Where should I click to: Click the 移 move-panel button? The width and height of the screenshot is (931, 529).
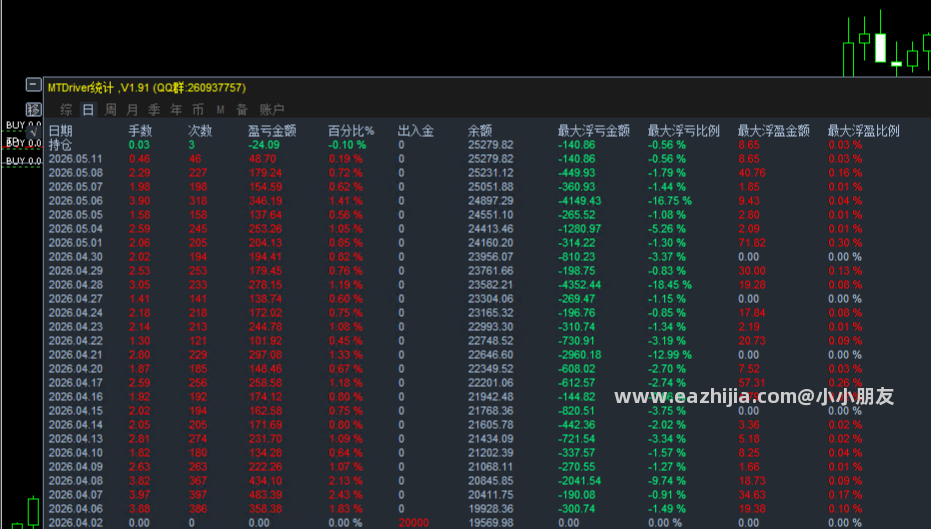click(x=34, y=109)
